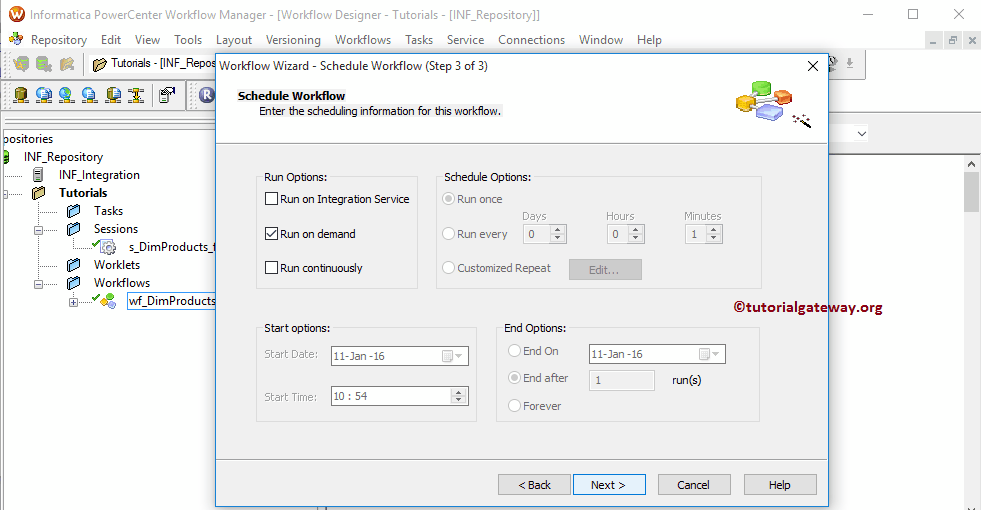The height and width of the screenshot is (510, 981).
Task: Click the workflow icon beside wf_DimProducts
Action: pos(108,301)
